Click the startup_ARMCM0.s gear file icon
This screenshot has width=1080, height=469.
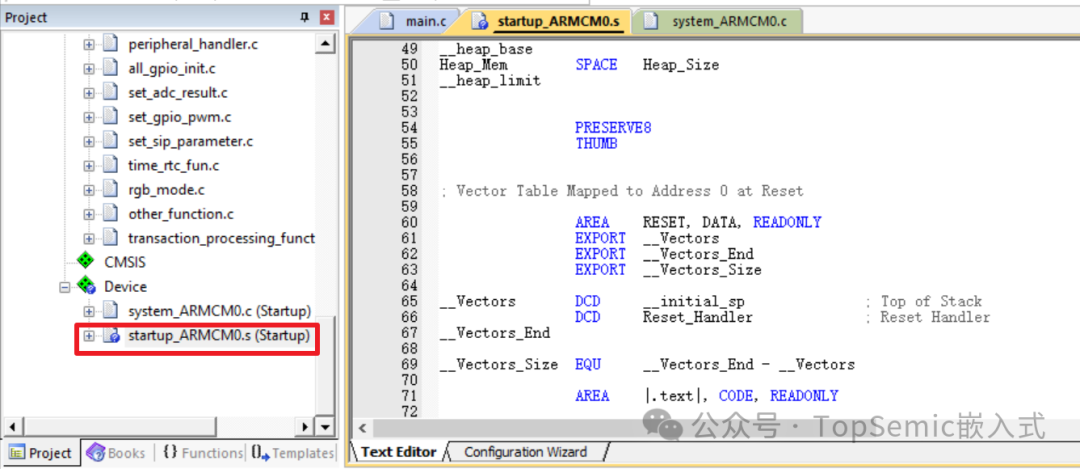click(112, 336)
